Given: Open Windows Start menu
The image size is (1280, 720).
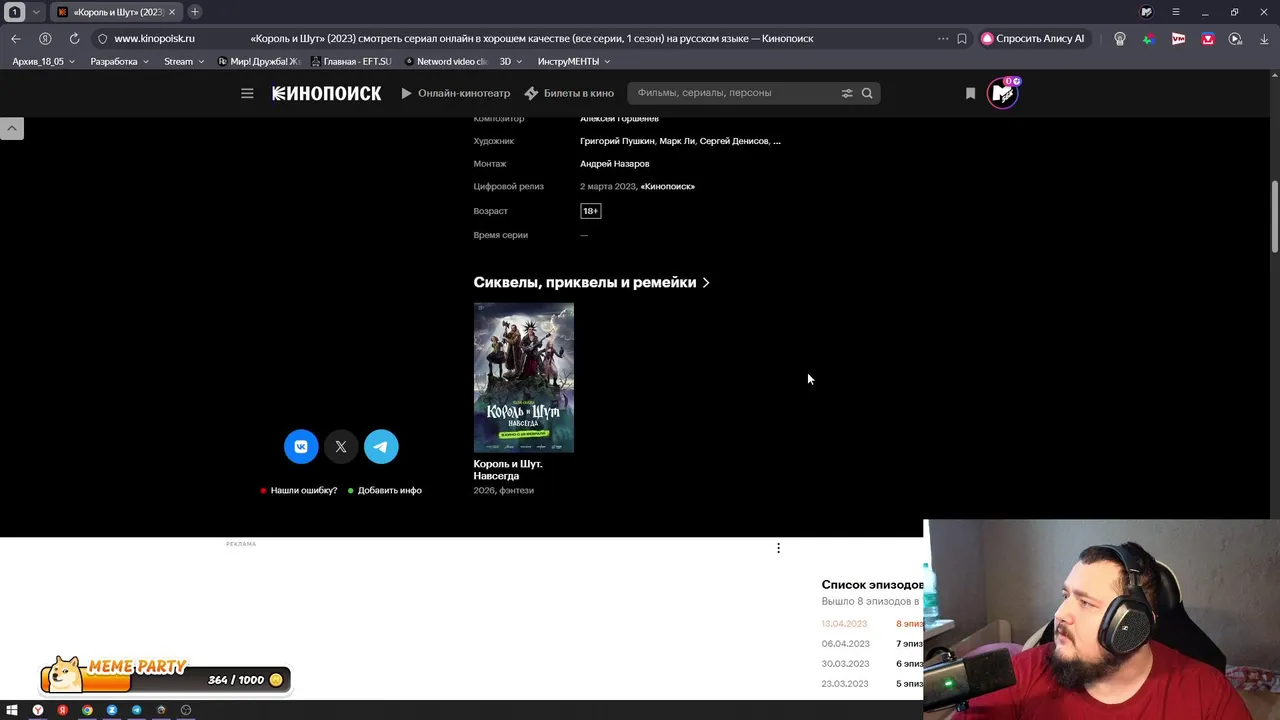Looking at the screenshot, I should coord(12,710).
